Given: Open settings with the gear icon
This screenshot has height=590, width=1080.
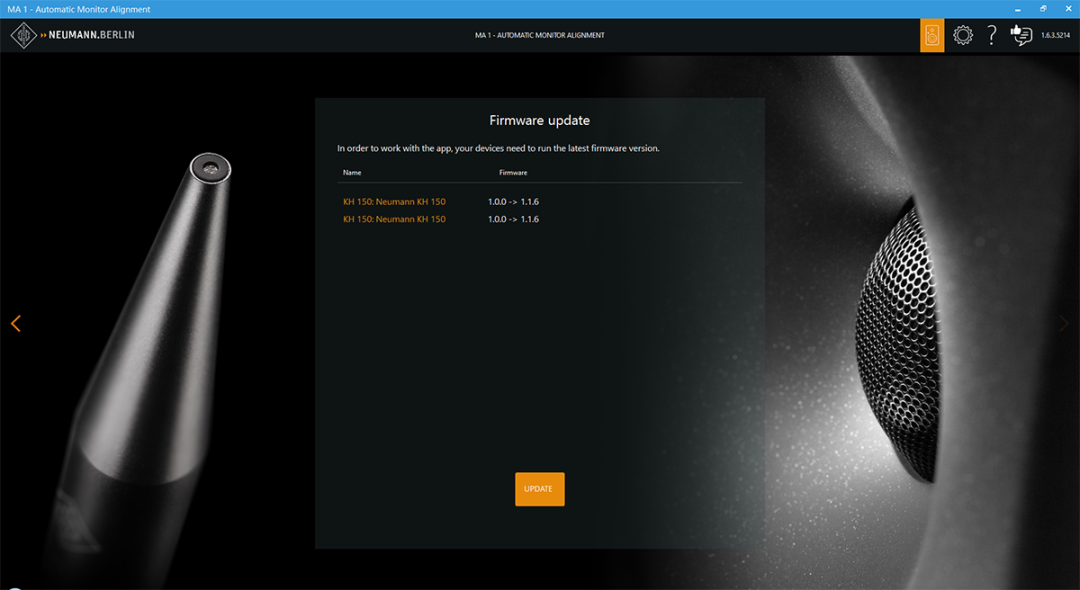Looking at the screenshot, I should 962,35.
